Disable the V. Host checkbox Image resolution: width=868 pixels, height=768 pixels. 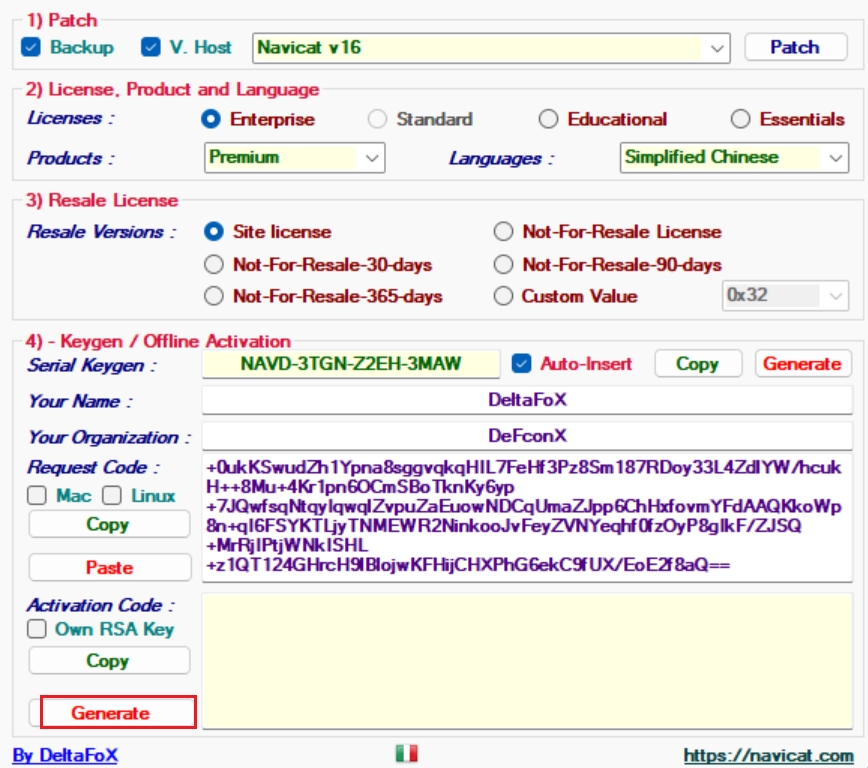pos(151,47)
